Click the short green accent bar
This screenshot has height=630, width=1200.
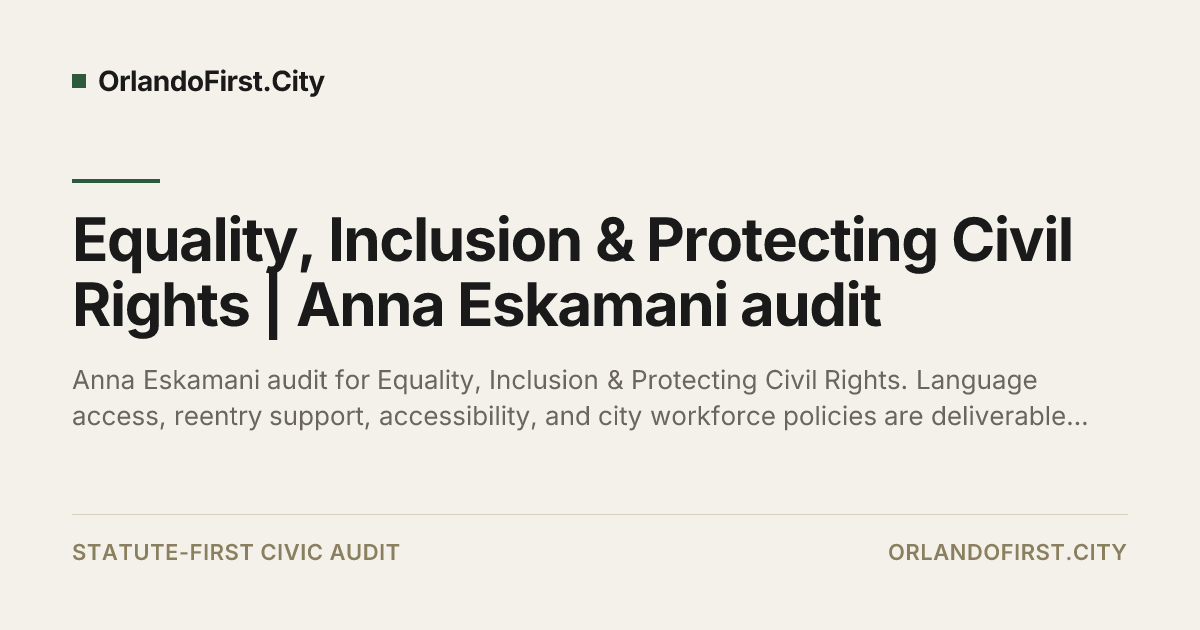(116, 181)
